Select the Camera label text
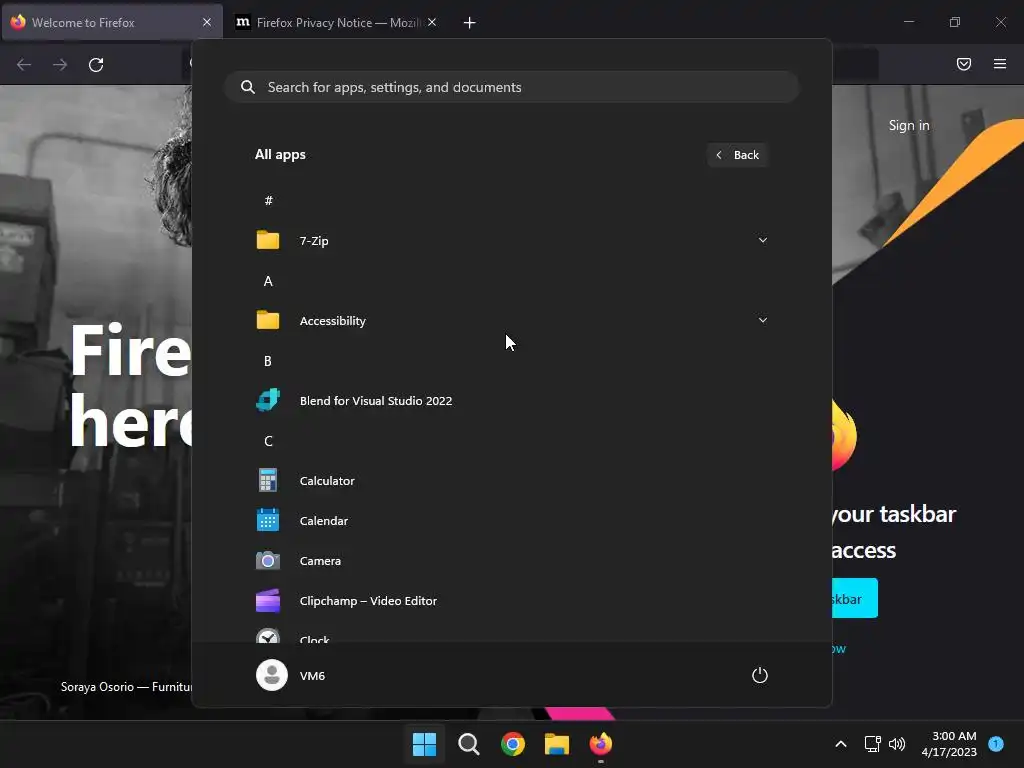 coord(320,560)
